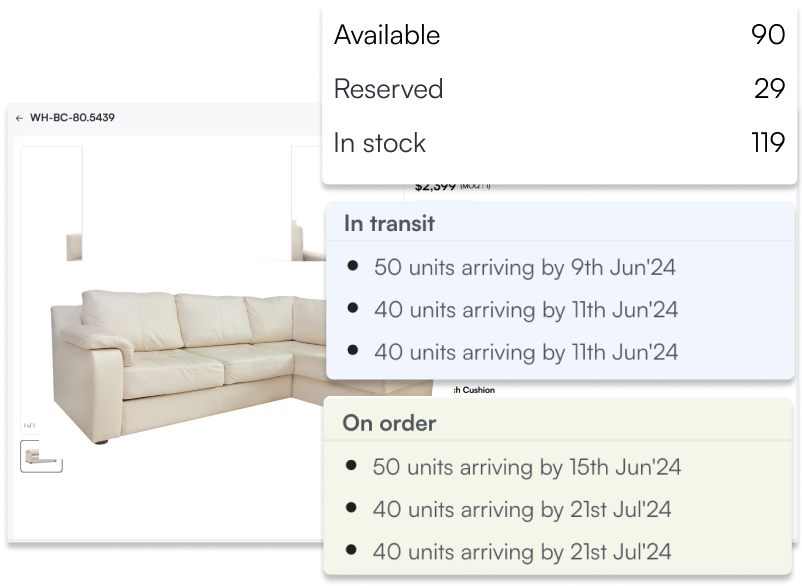Screen dimensions: 802x586
Task: Select 50 units arriving by 15th Jun'24
Action: [x=526, y=467]
